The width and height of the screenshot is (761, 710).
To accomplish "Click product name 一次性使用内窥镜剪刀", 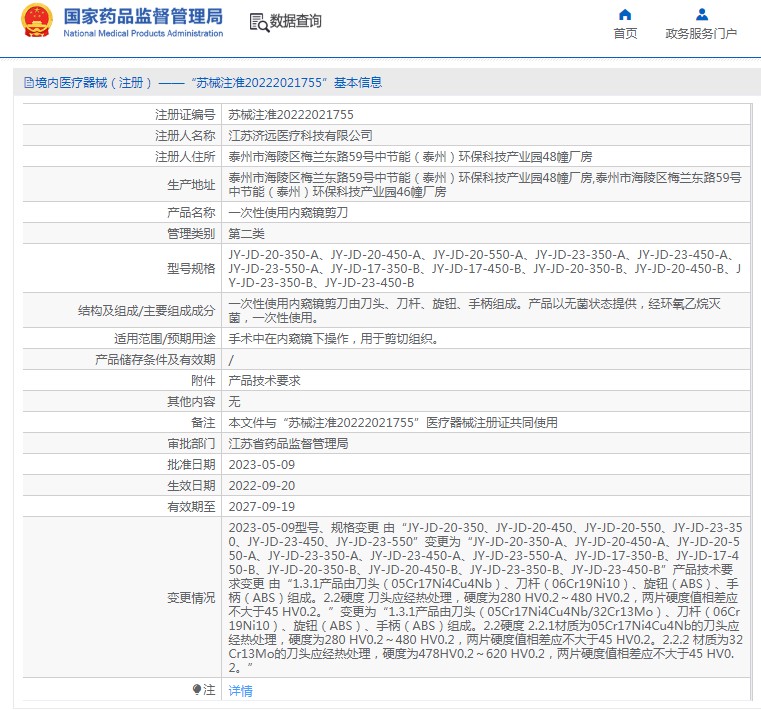I will click(288, 213).
